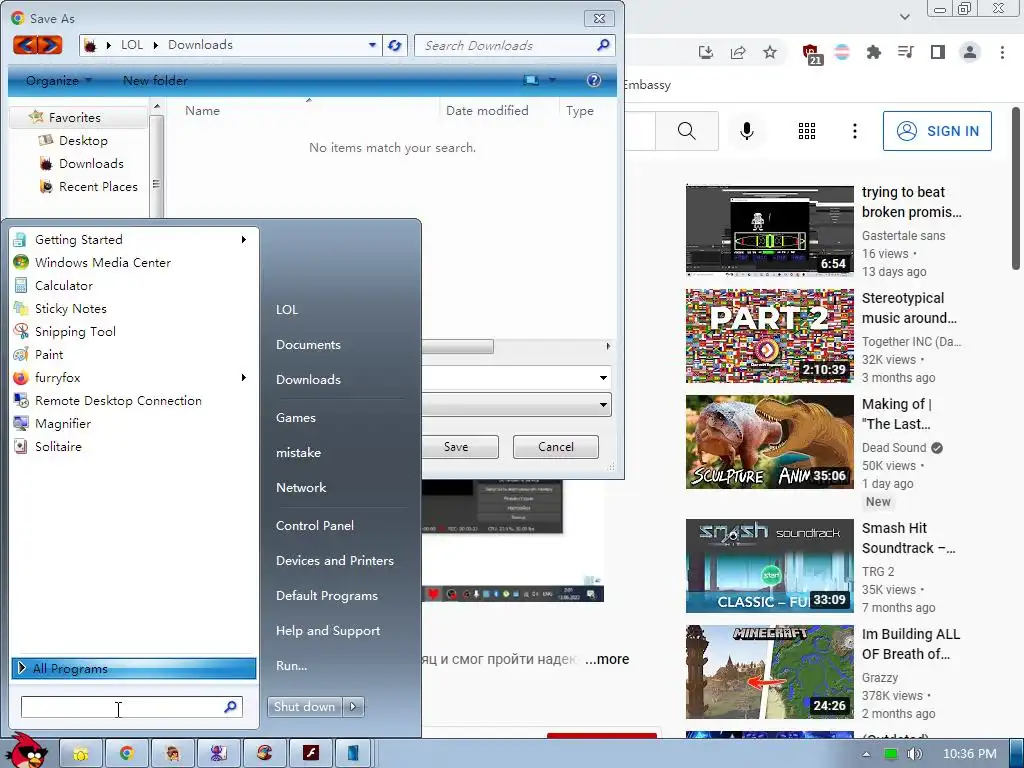Click the refresh icon in Save As address bar
The width and height of the screenshot is (1024, 768).
[x=394, y=45]
